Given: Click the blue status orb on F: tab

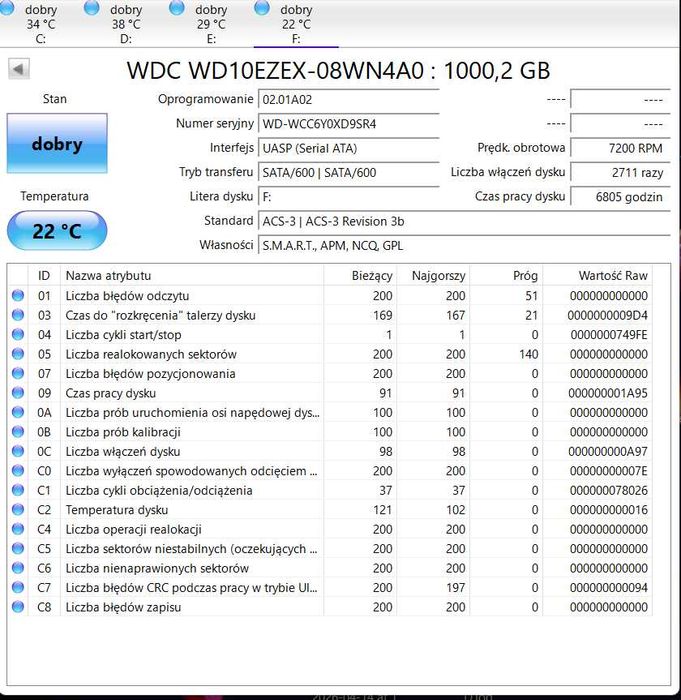Looking at the screenshot, I should 262,8.
